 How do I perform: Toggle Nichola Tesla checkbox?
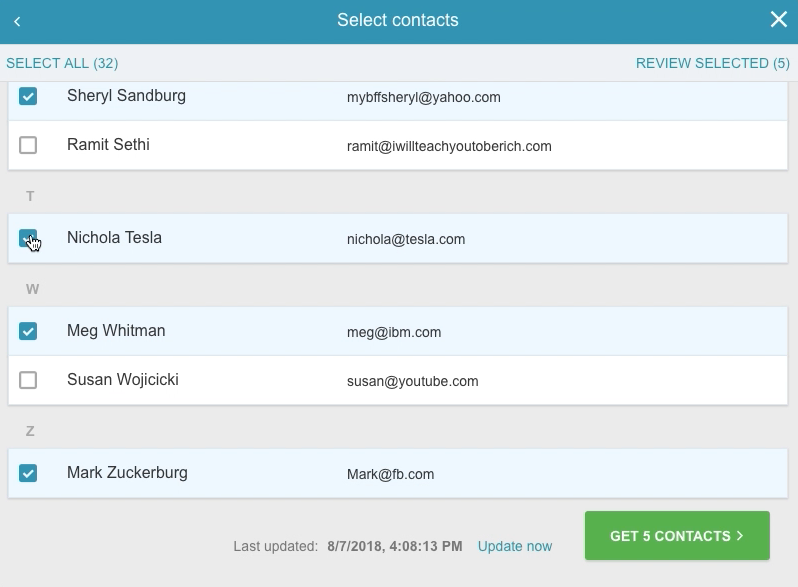click(x=28, y=238)
